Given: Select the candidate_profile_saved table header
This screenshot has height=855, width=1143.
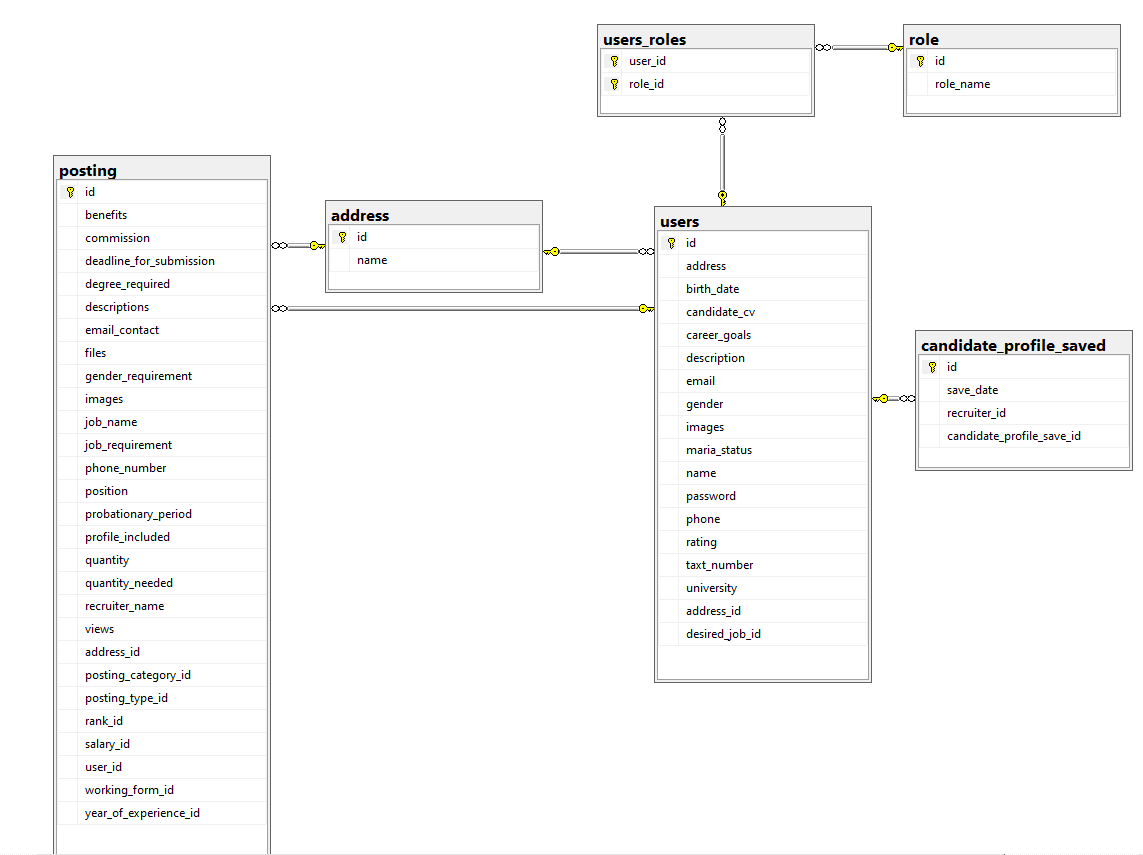Looking at the screenshot, I should [1023, 344].
